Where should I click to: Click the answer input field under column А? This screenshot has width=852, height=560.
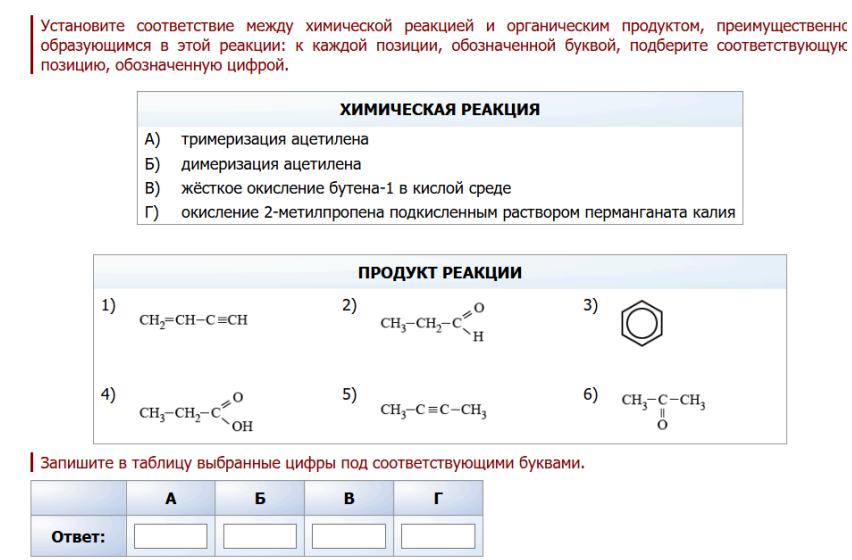click(x=170, y=537)
